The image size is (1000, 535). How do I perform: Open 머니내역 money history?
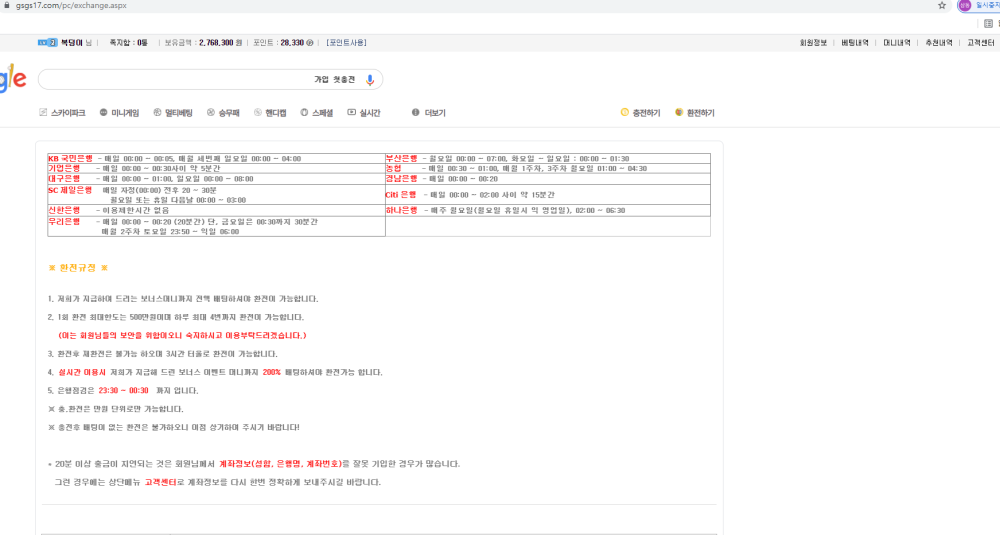897,43
